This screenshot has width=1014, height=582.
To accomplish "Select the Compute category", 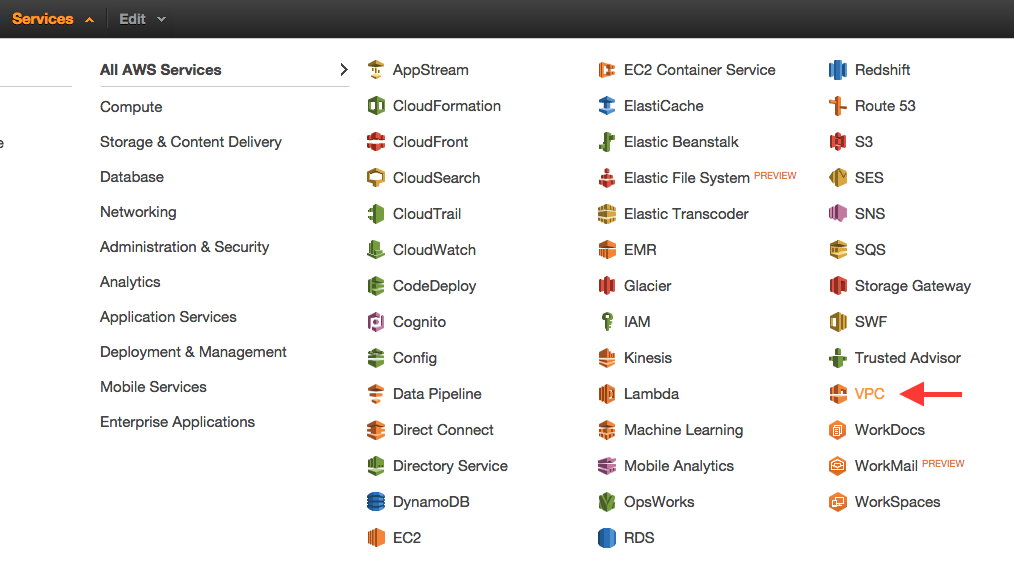I will pyautogui.click(x=131, y=107).
